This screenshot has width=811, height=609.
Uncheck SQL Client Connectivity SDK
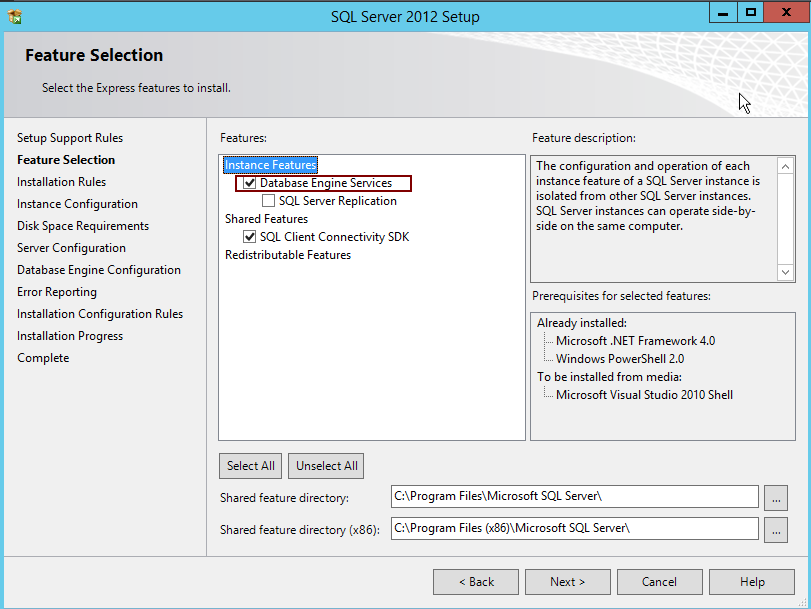click(250, 237)
